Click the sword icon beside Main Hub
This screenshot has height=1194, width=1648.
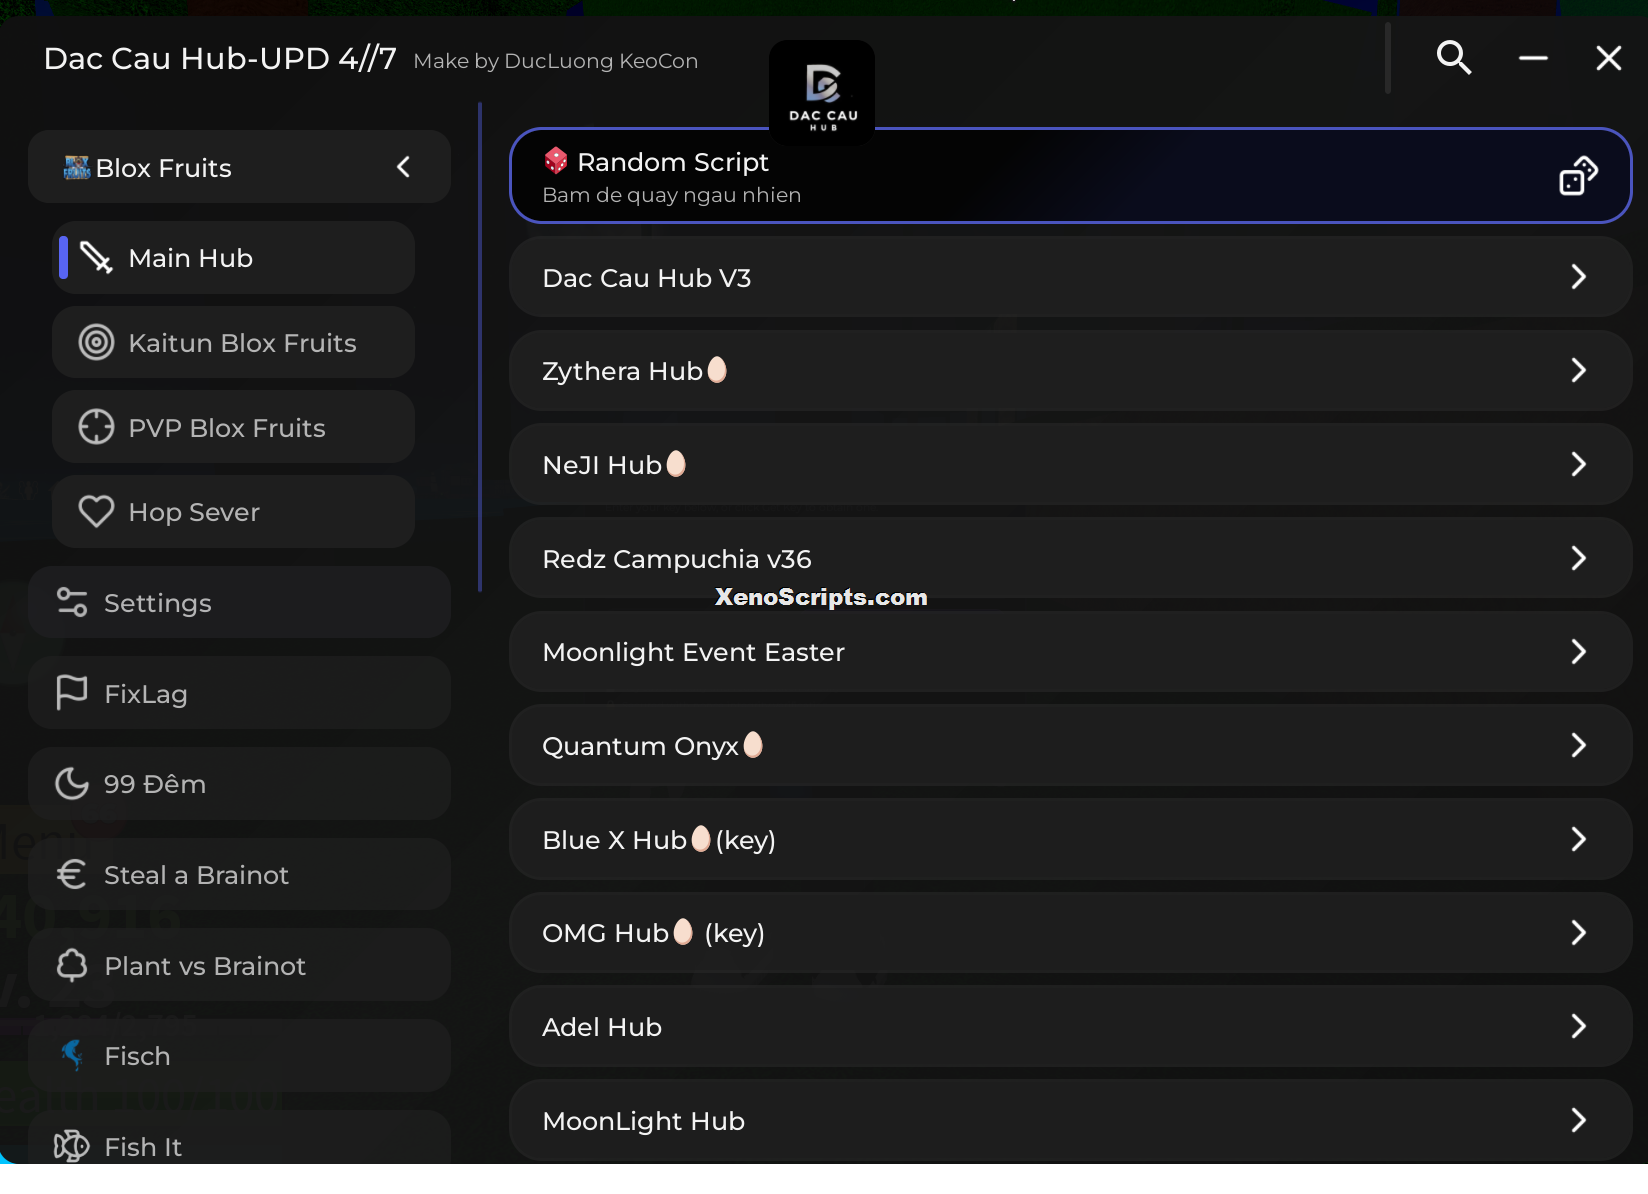pos(96,258)
